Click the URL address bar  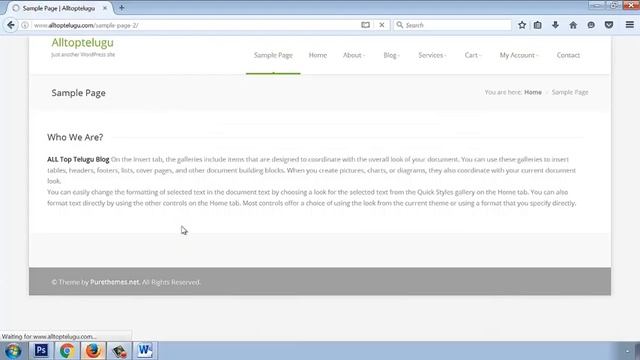coord(196,25)
